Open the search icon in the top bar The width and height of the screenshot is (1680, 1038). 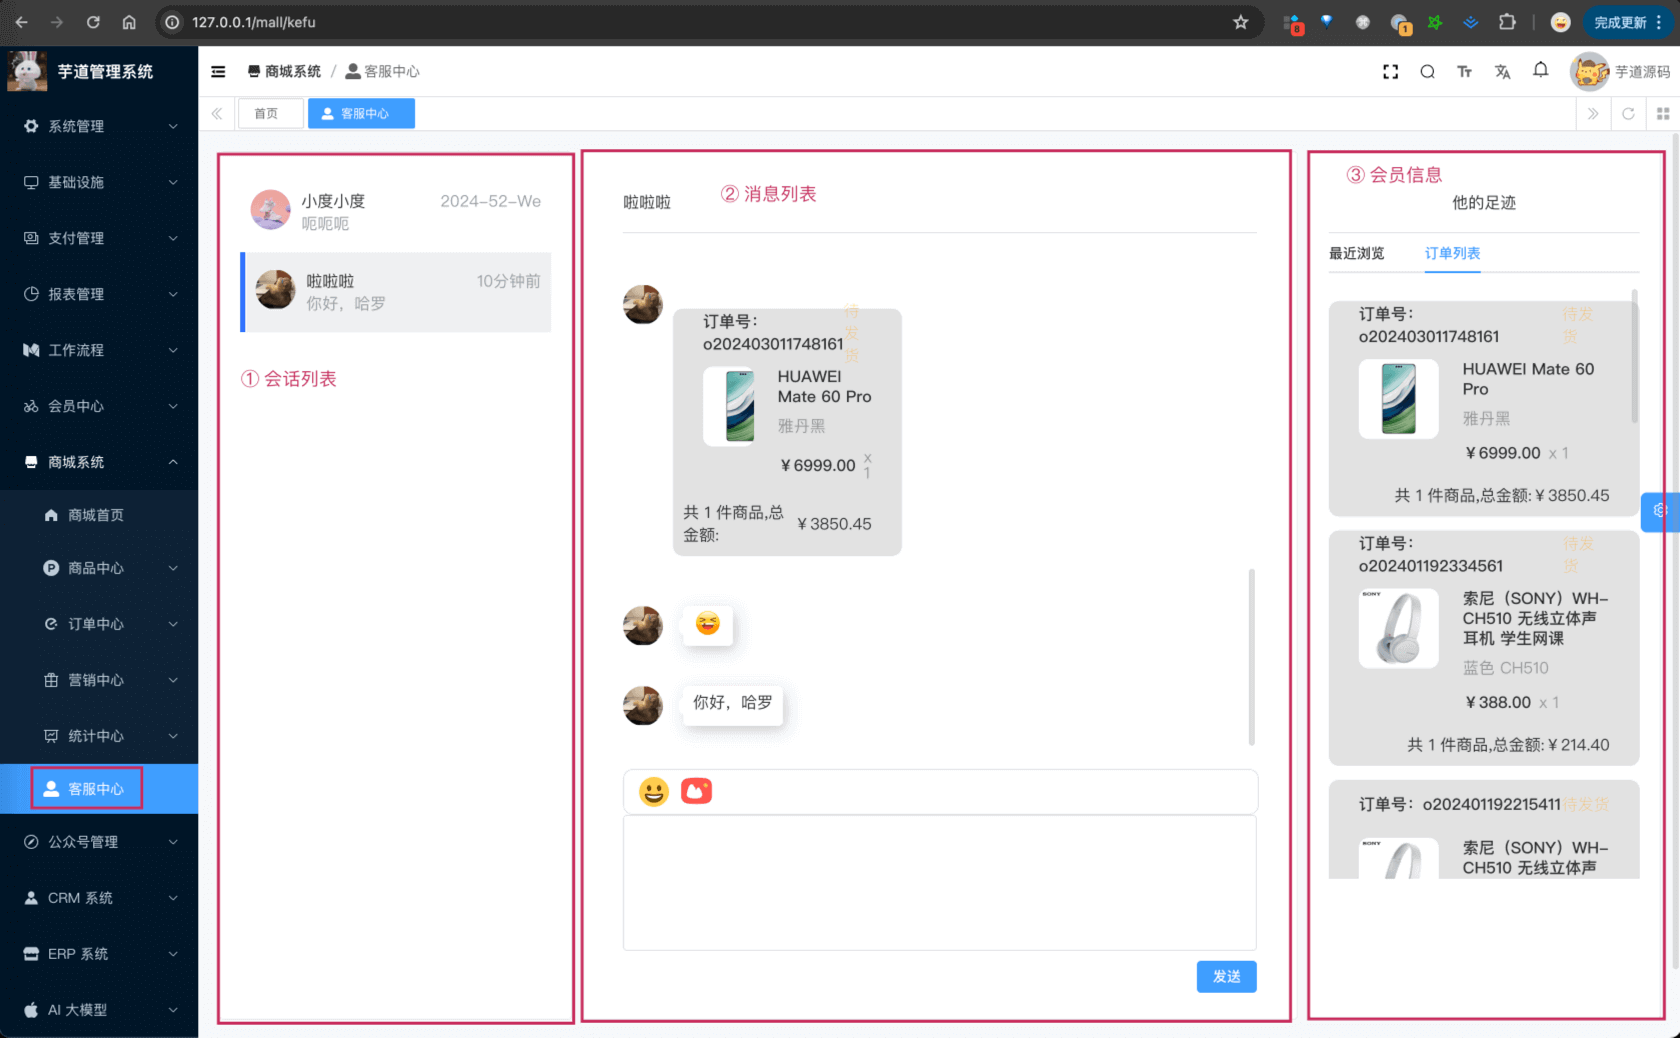(1427, 71)
